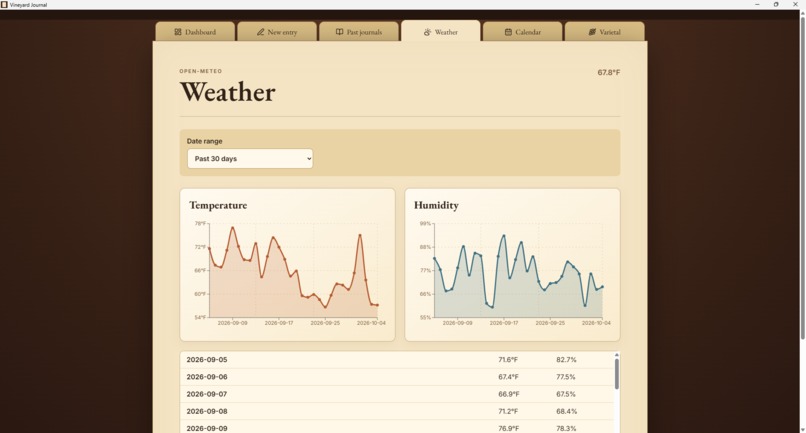Click the 2026-09-05 table row date
Screen dimensions: 806x433
tap(207, 359)
